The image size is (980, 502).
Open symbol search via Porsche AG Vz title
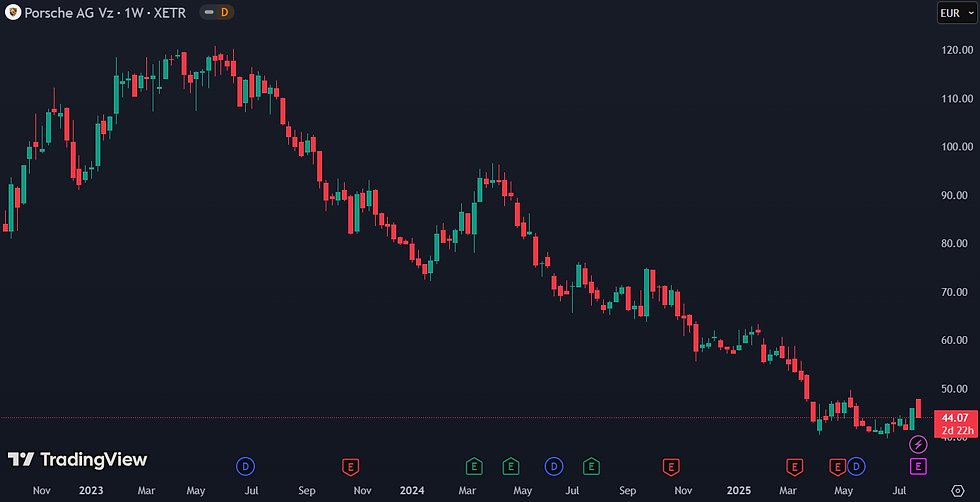[x=71, y=13]
